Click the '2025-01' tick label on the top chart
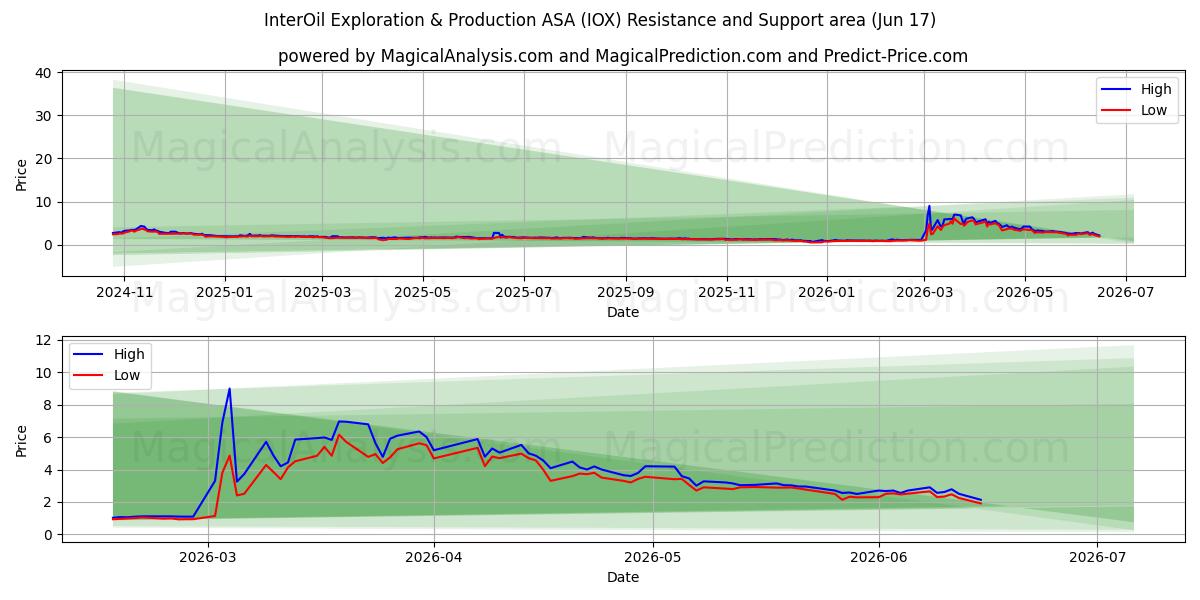The height and width of the screenshot is (600, 1200). pos(224,293)
